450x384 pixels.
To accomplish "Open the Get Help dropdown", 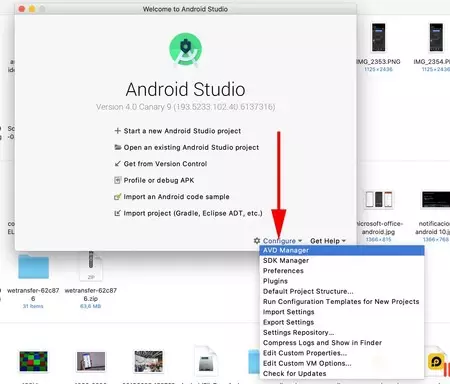I will click(328, 241).
